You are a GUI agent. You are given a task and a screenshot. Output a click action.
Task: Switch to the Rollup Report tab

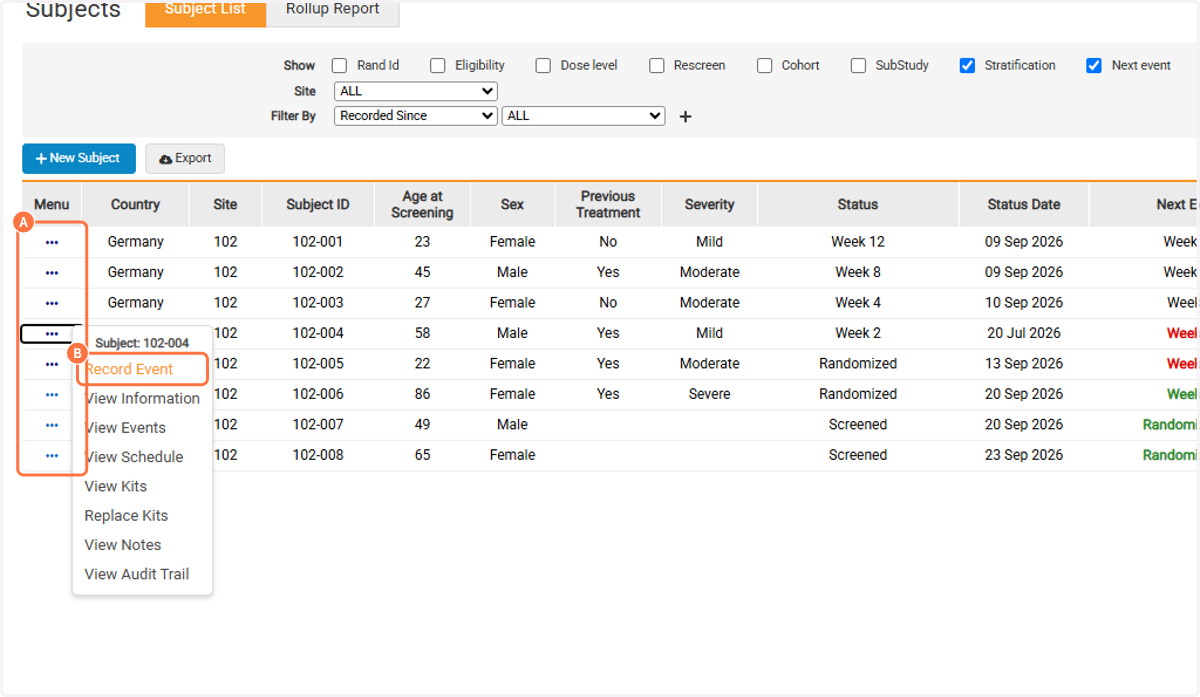coord(333,11)
